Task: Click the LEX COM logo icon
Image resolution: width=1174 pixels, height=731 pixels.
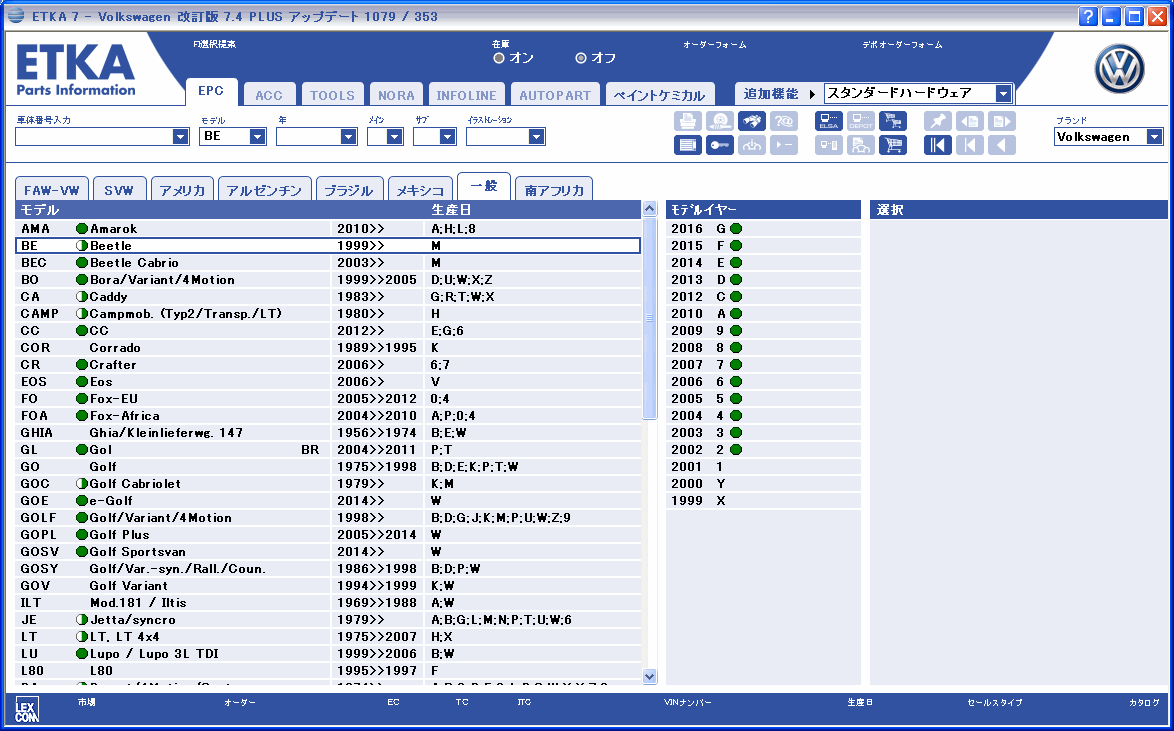Action: (27, 709)
